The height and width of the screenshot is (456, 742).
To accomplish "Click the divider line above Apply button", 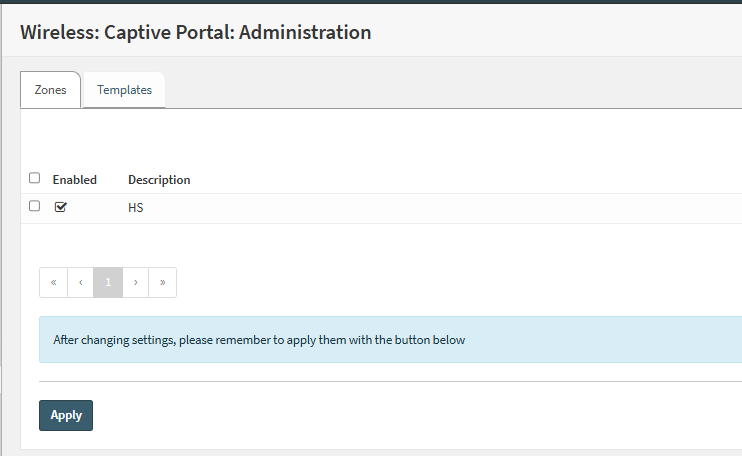I will (x=390, y=381).
